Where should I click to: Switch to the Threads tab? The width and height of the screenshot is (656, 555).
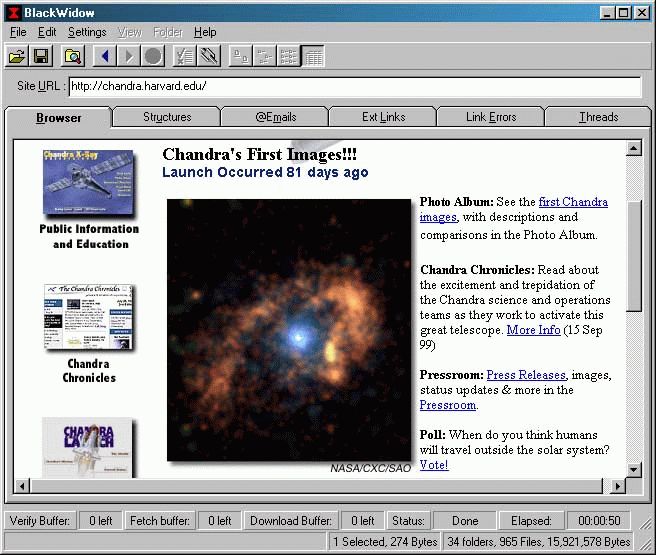[x=598, y=117]
